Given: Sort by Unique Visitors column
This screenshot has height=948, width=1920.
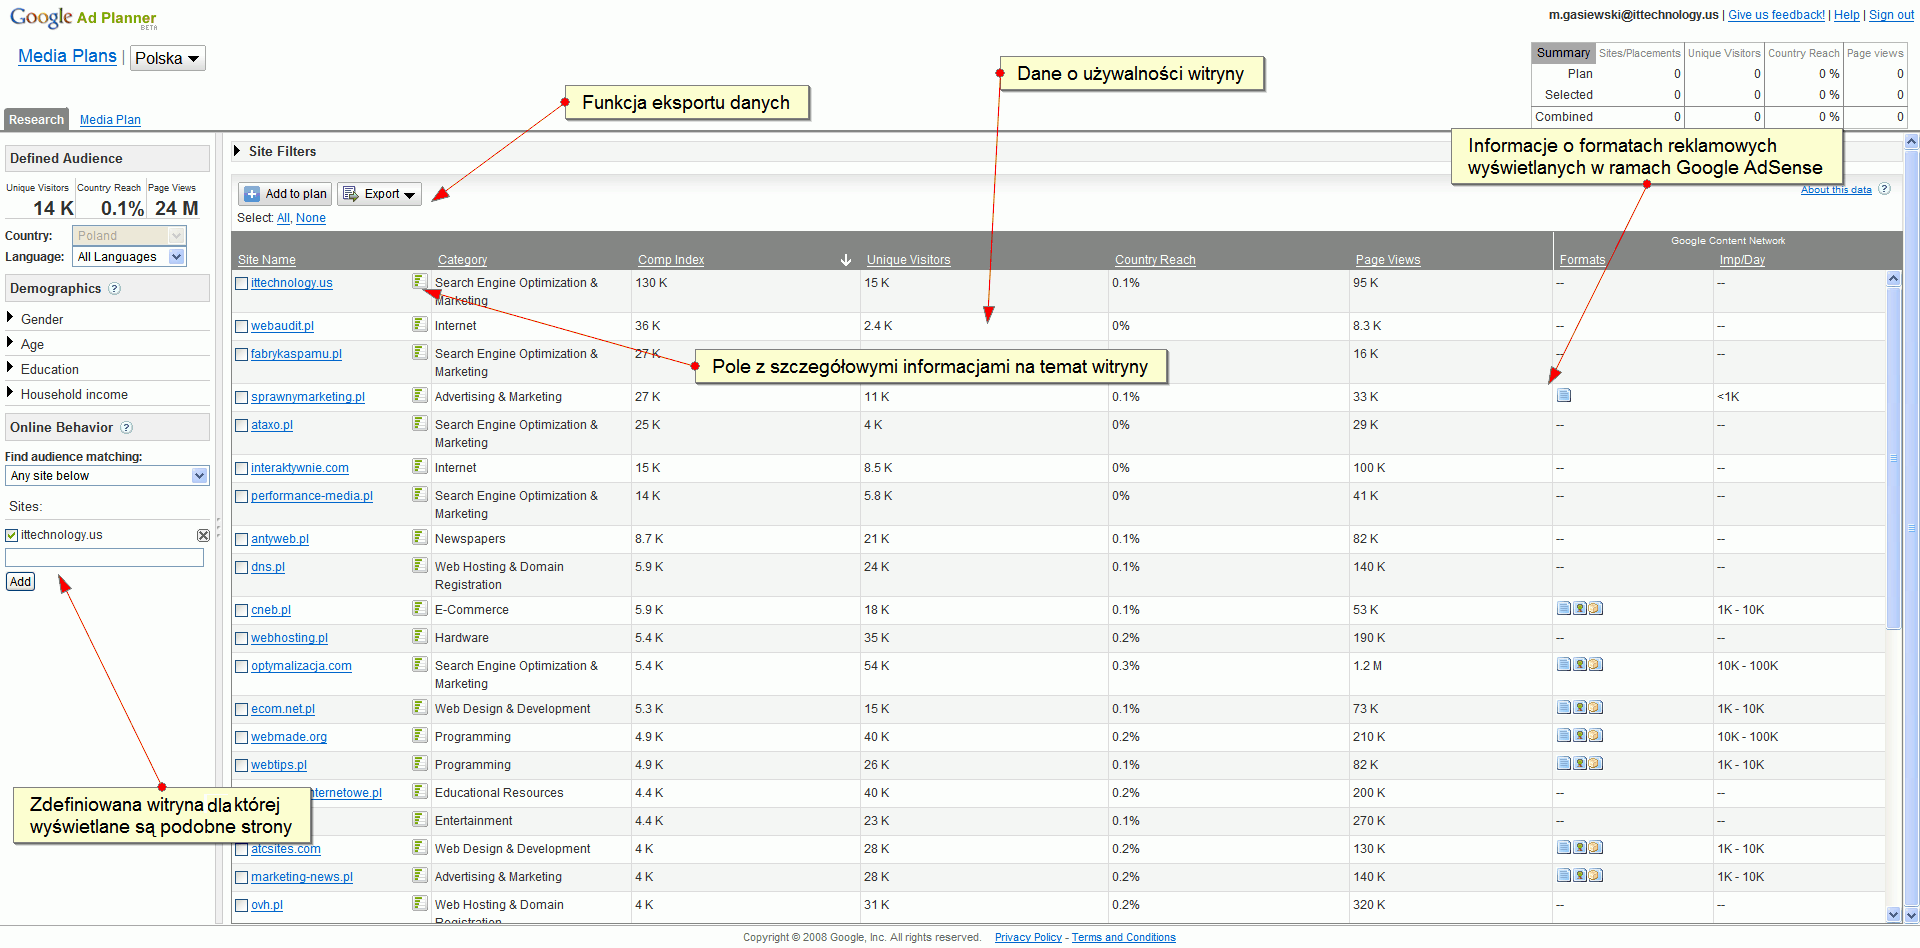Looking at the screenshot, I should point(908,260).
